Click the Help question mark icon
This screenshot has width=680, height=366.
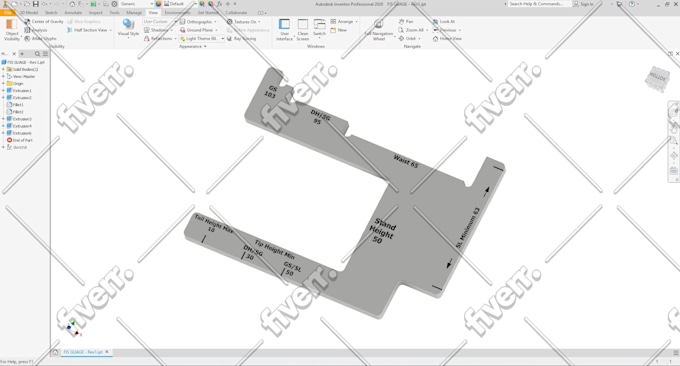point(632,4)
